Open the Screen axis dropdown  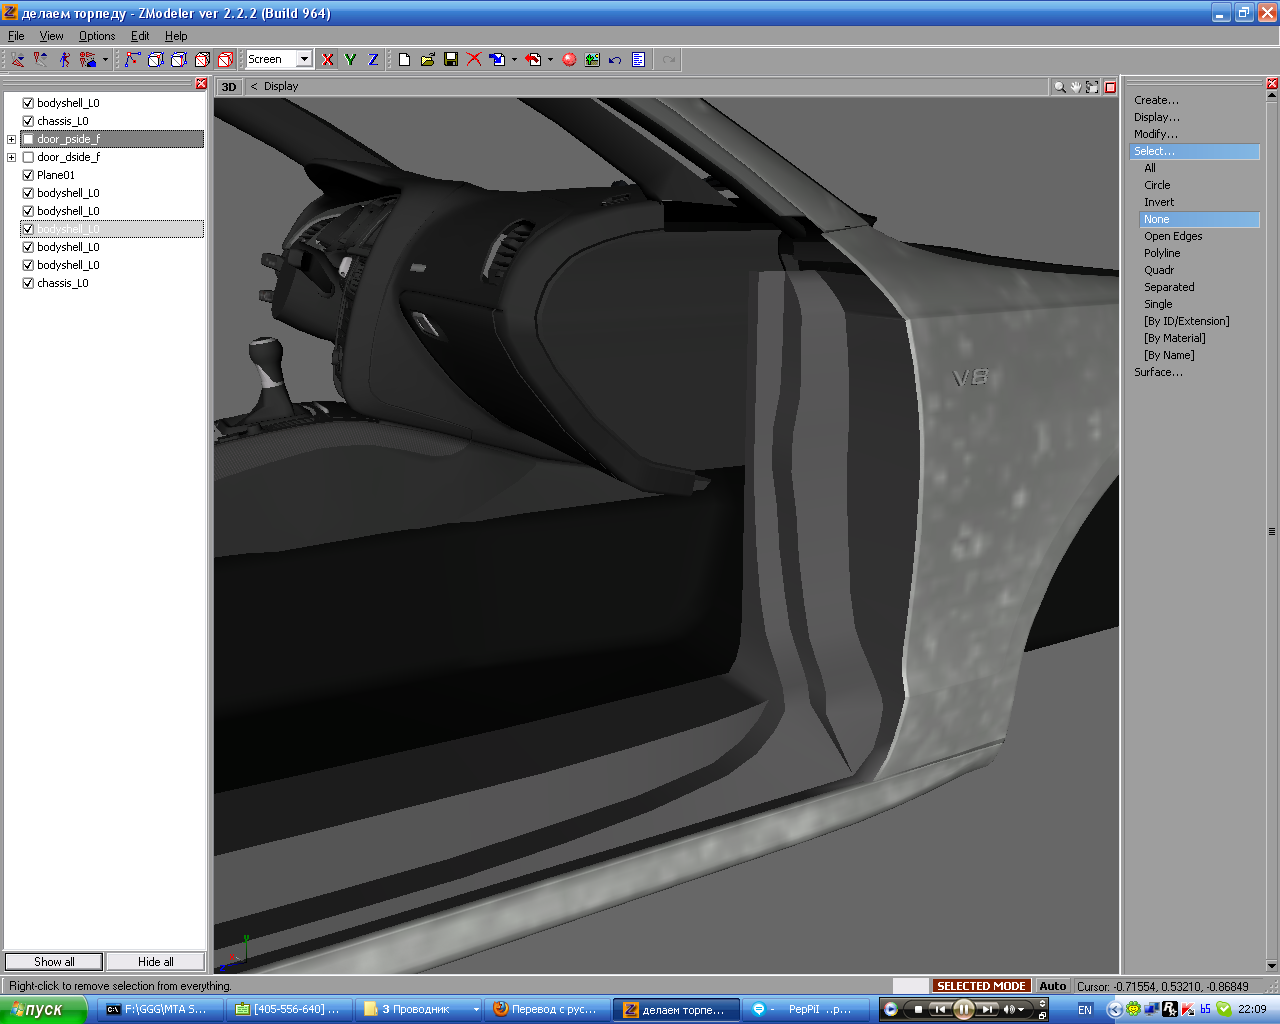304,59
